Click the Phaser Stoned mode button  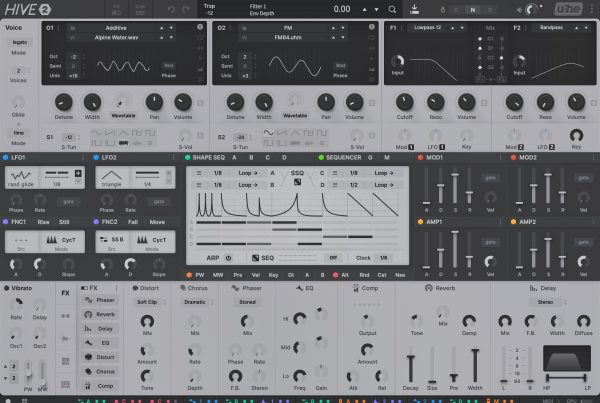[247, 302]
